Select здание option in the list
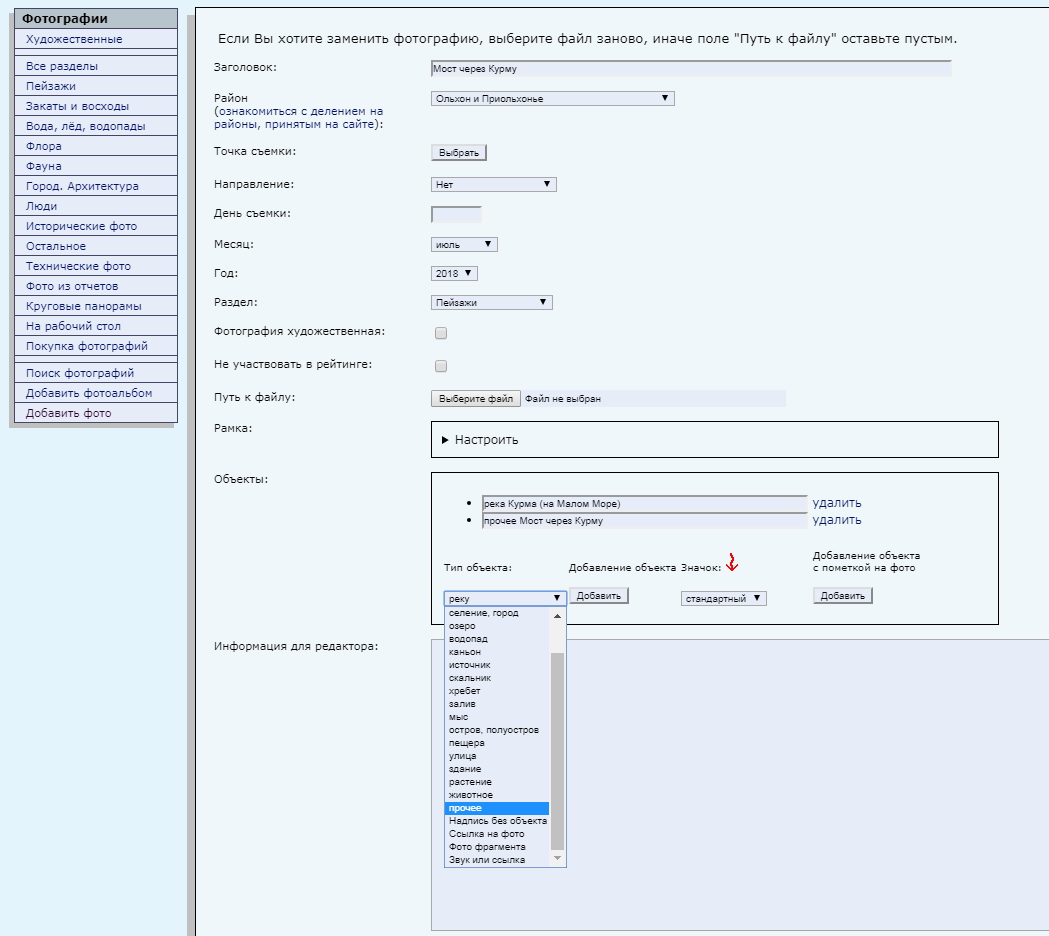Screen dimensions: 1049x936 click(497, 769)
